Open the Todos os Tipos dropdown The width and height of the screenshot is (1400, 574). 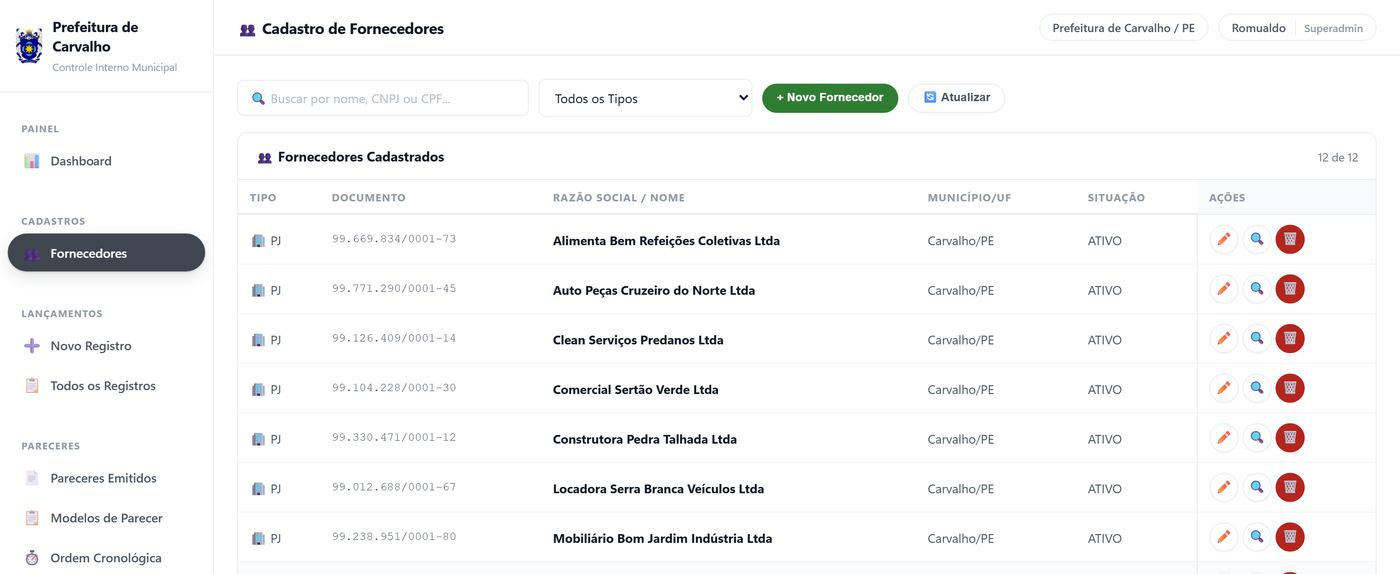(645, 98)
